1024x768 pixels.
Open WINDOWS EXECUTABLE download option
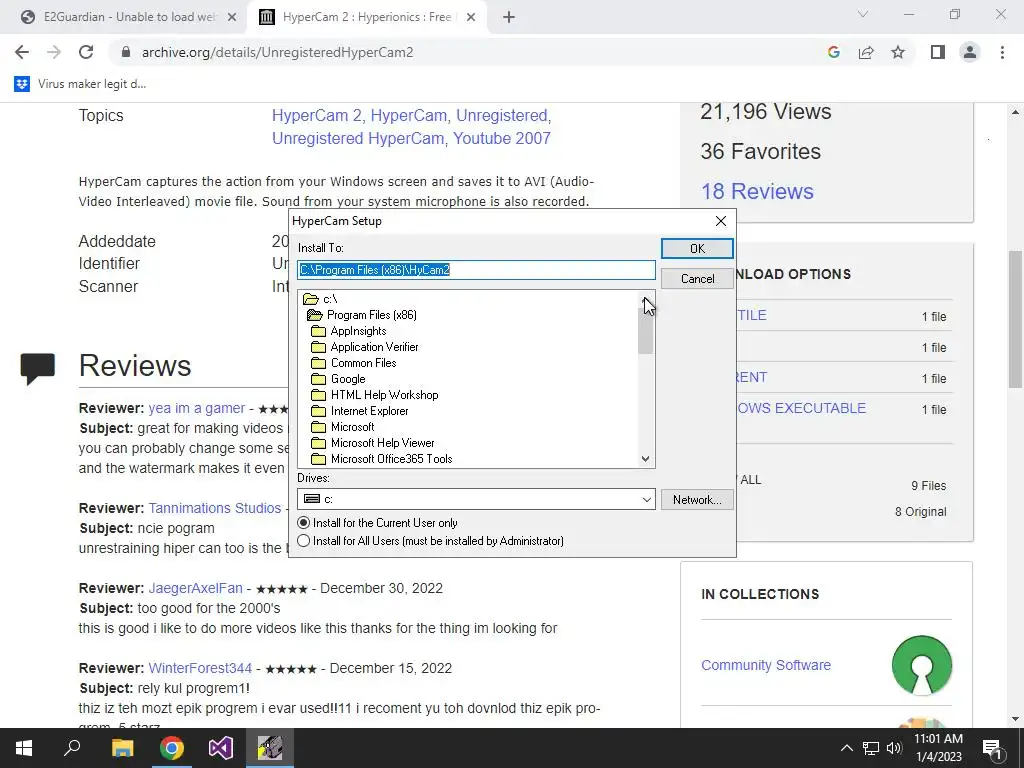tap(802, 408)
